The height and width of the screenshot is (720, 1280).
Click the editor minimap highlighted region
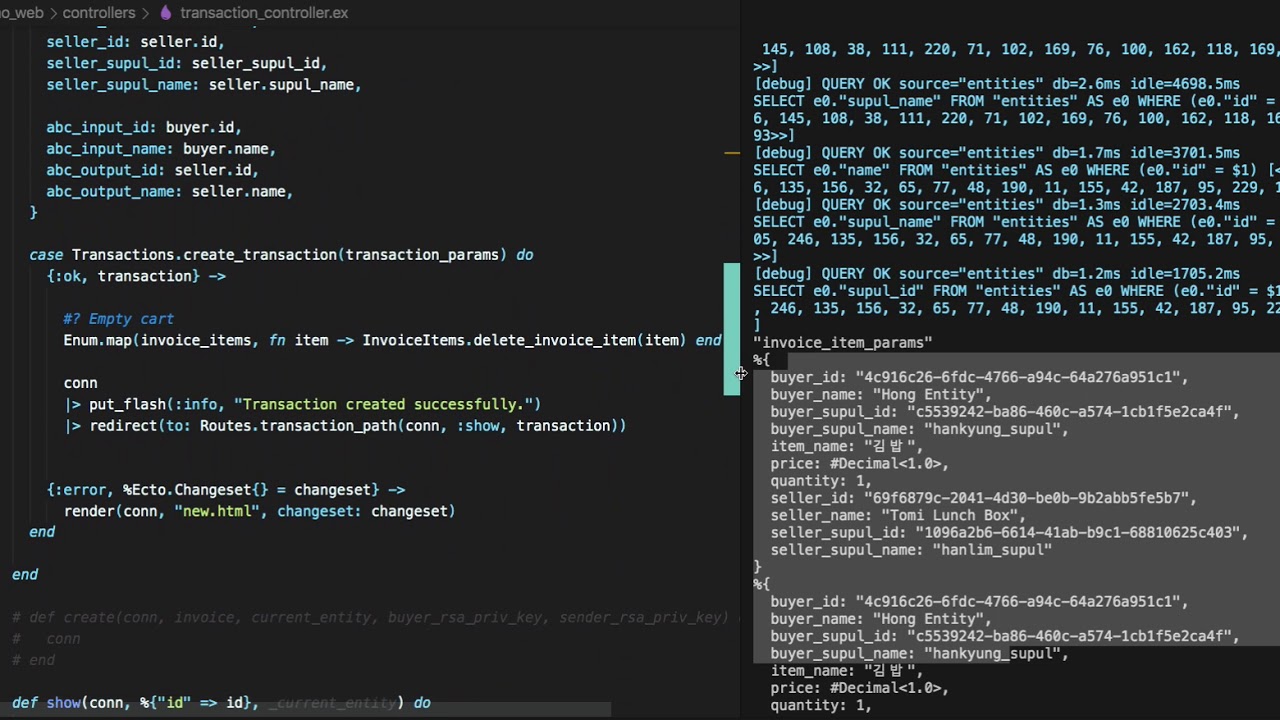pyautogui.click(x=732, y=329)
